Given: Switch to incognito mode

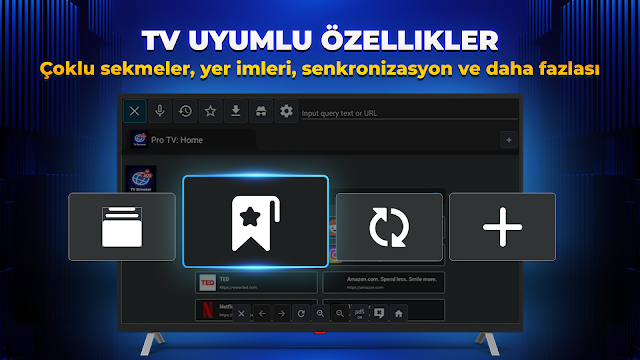Looking at the screenshot, I should pos(261,111).
